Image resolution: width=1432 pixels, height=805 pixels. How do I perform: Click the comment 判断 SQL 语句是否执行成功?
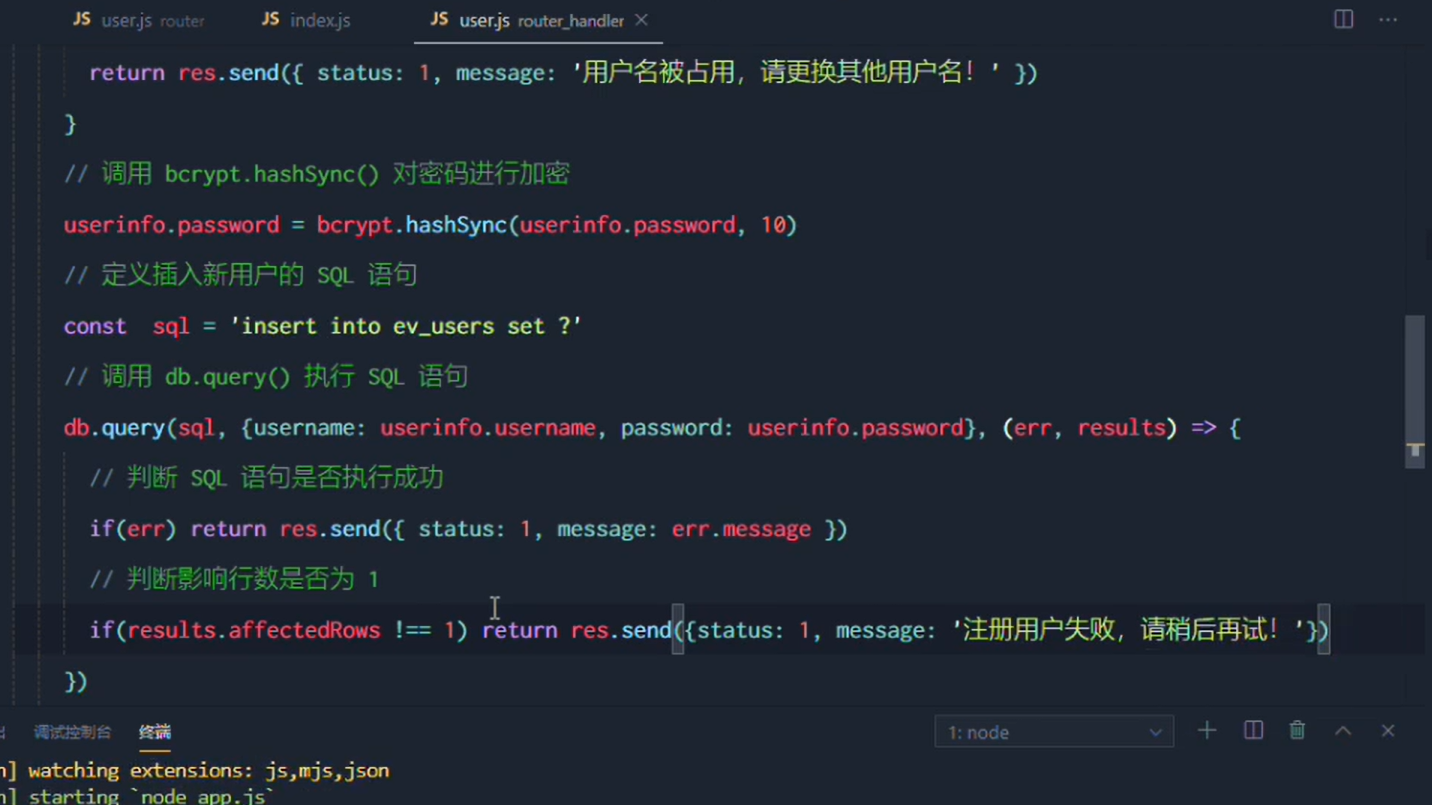pyautogui.click(x=266, y=478)
